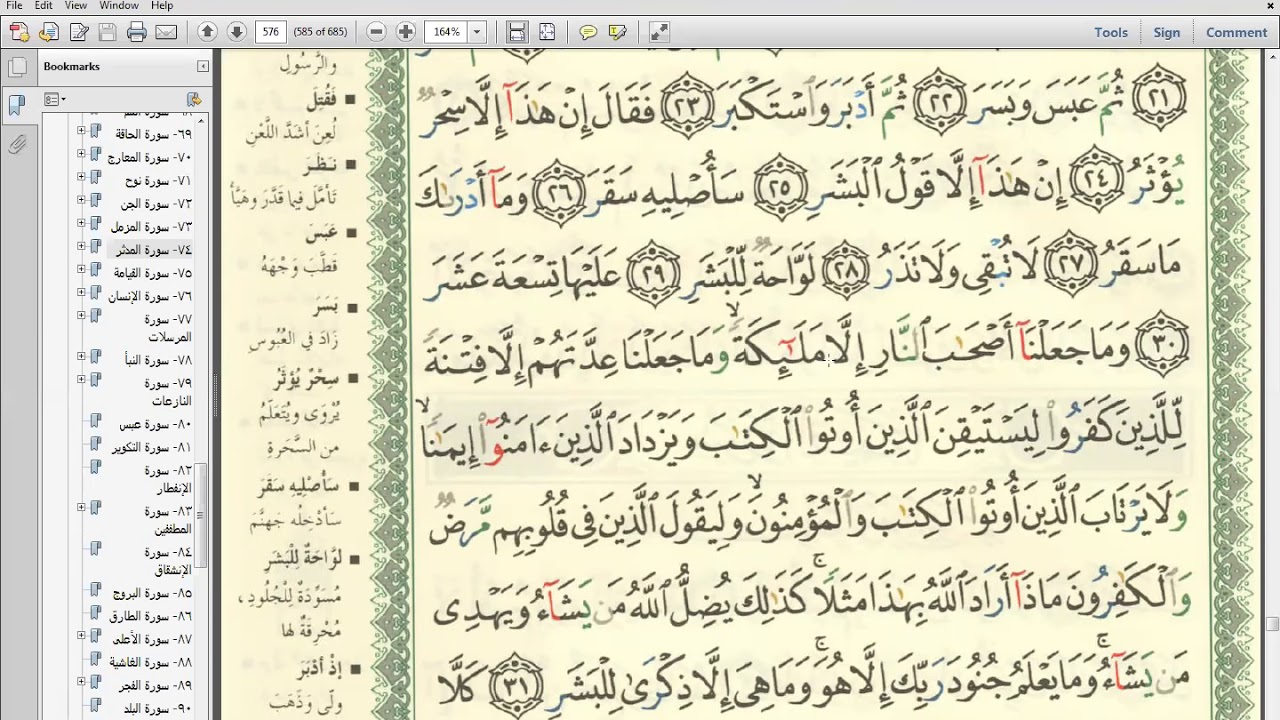The height and width of the screenshot is (720, 1280).
Task: Add a sticky note comment
Action: 588,32
